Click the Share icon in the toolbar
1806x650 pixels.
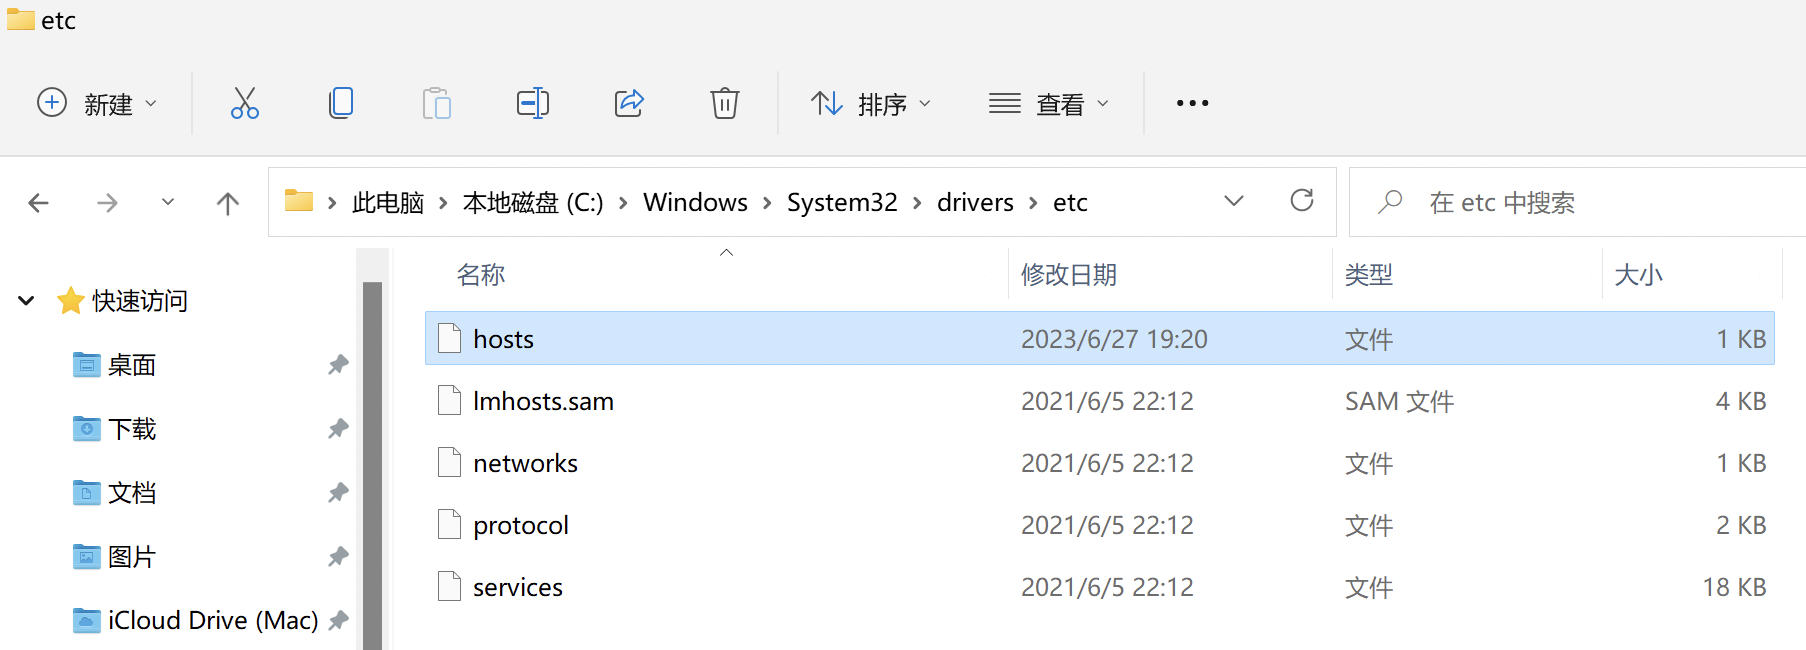(x=629, y=102)
